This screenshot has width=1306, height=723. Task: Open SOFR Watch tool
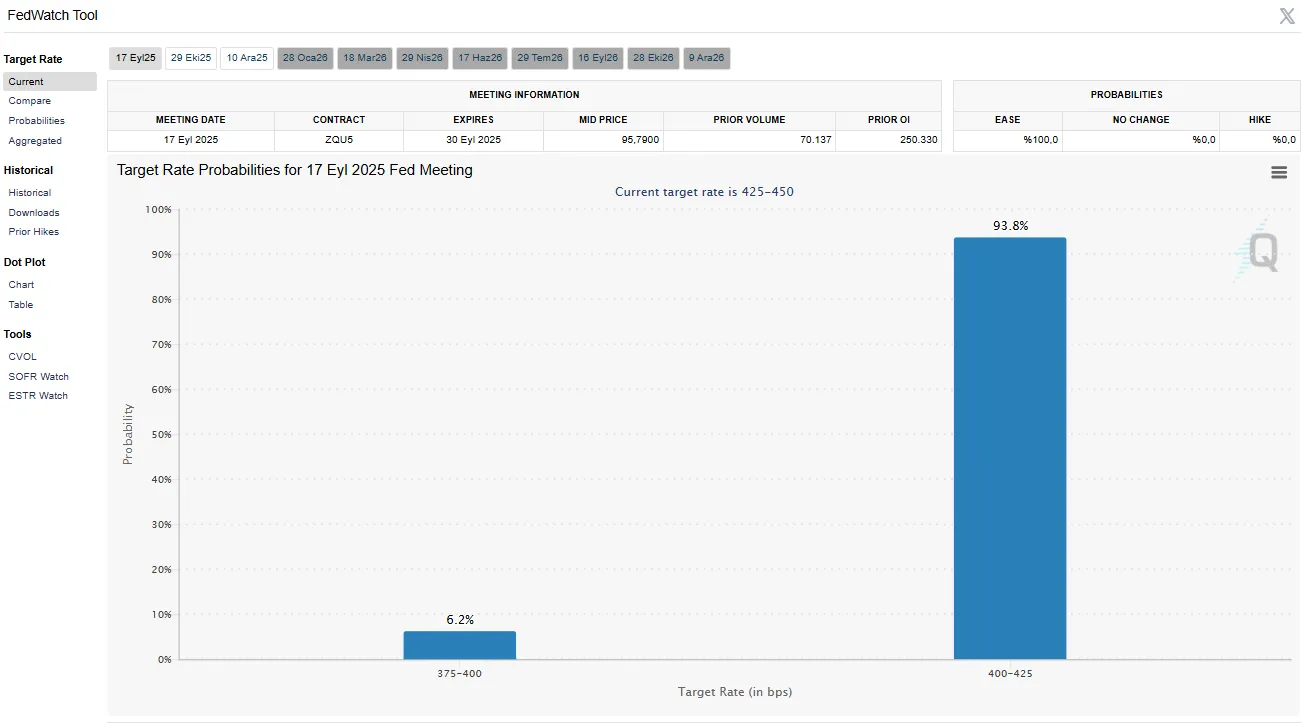click(x=39, y=377)
